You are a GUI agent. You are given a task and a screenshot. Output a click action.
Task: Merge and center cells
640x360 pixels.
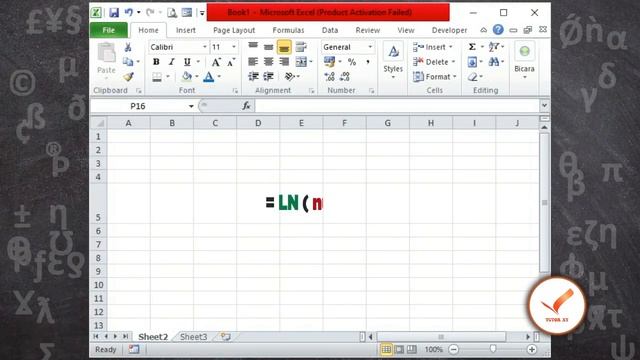(301, 62)
